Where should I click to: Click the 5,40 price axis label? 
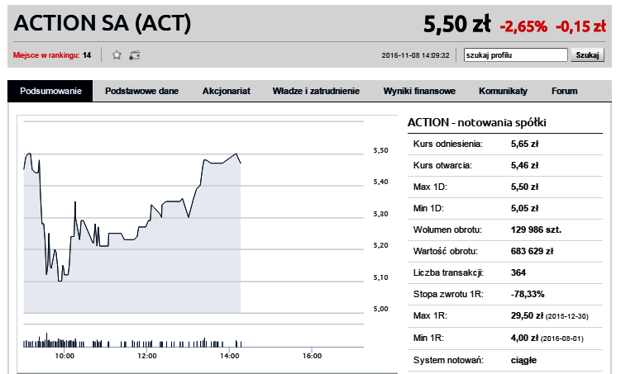click(380, 182)
